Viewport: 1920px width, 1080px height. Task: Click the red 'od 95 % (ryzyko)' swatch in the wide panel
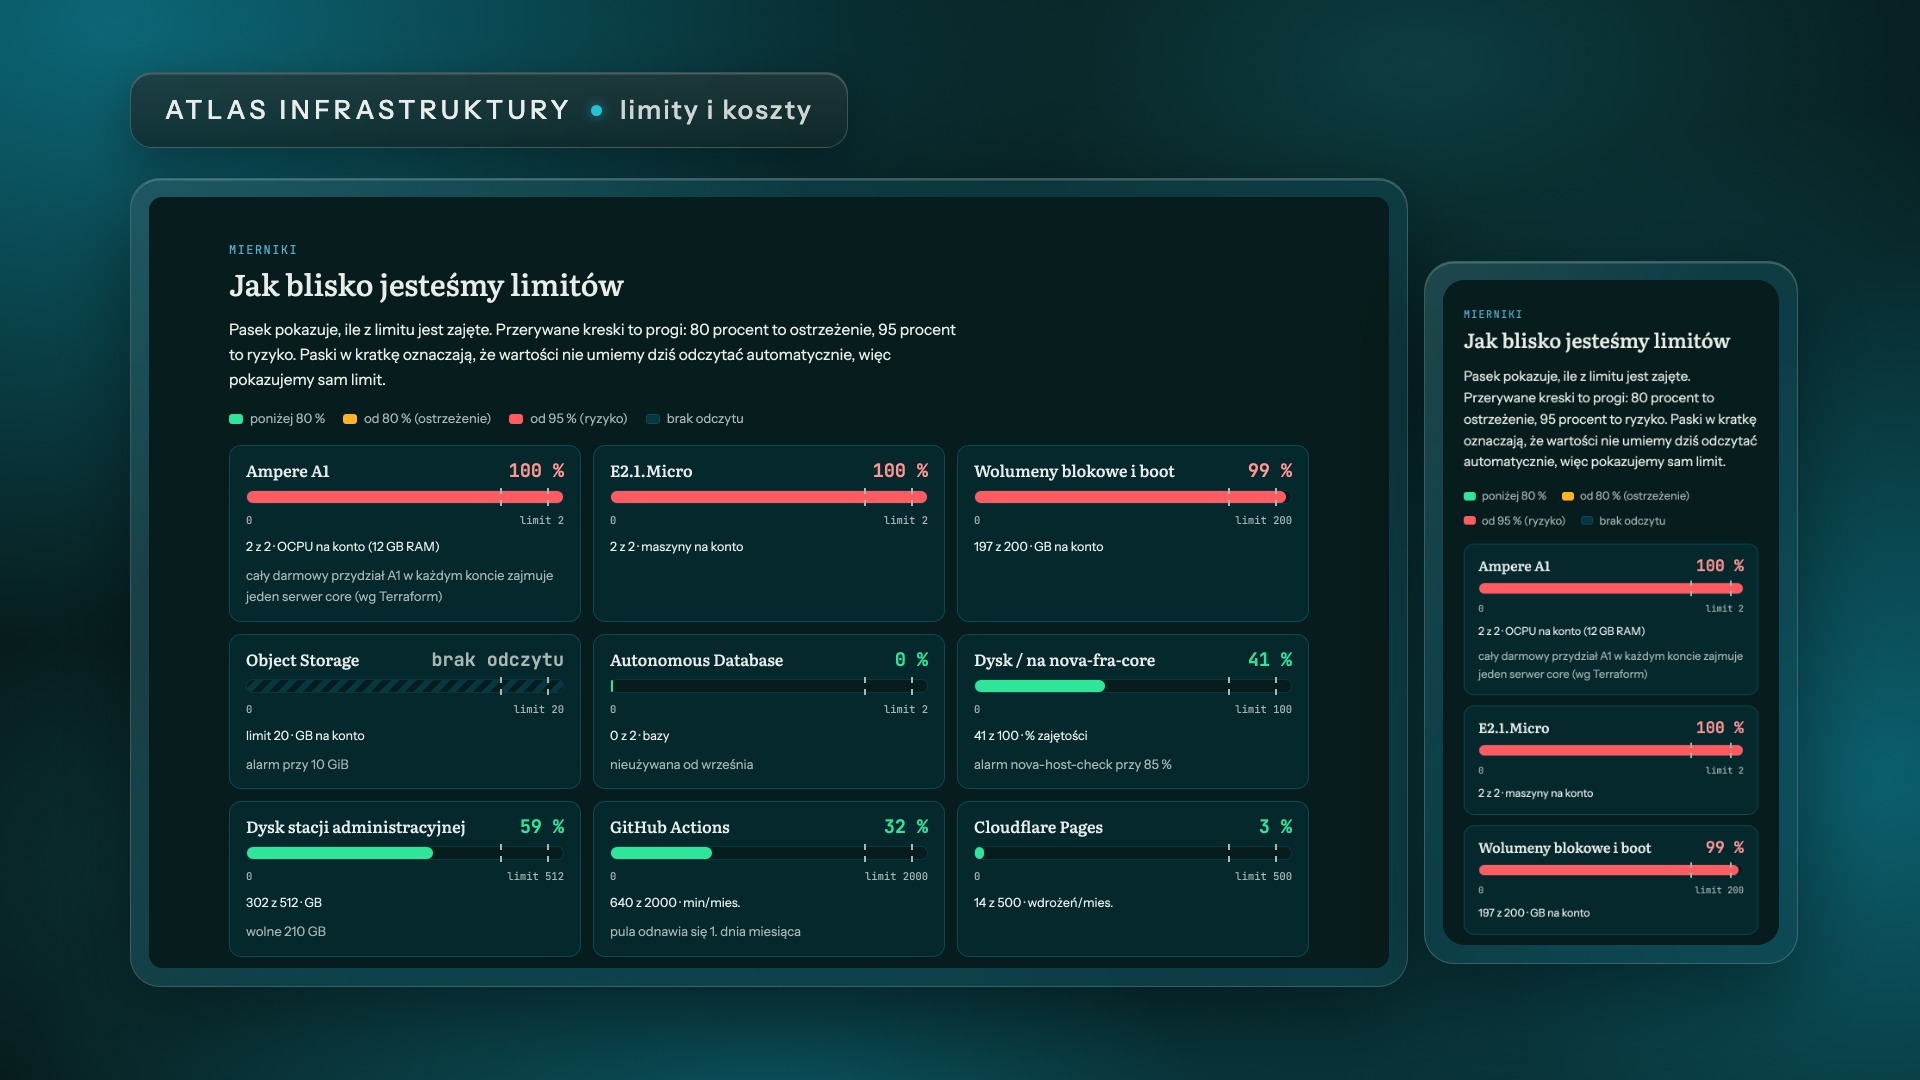(516, 419)
